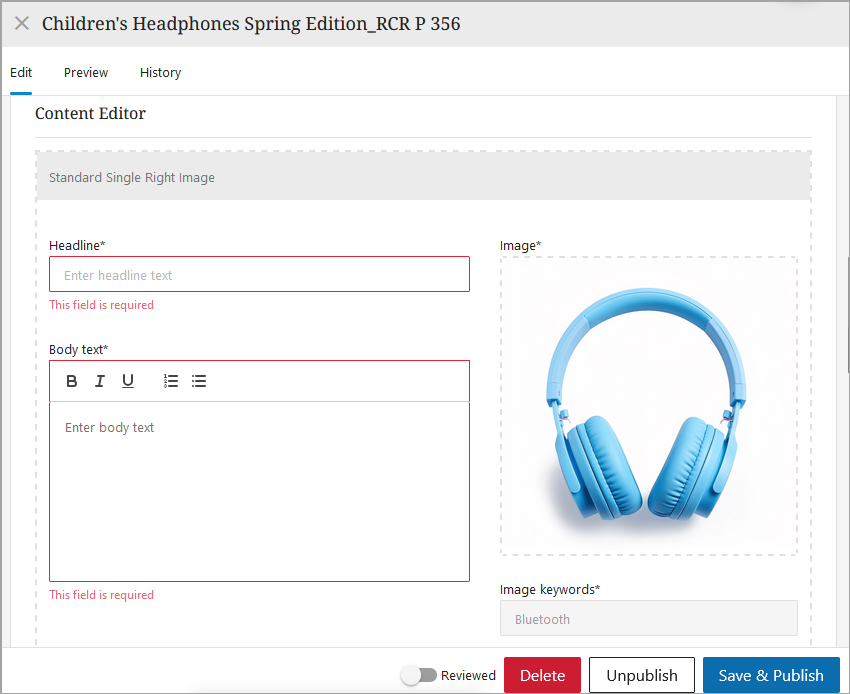The width and height of the screenshot is (850, 694).
Task: Click the Standard Single Right Image header
Action: [x=423, y=178]
